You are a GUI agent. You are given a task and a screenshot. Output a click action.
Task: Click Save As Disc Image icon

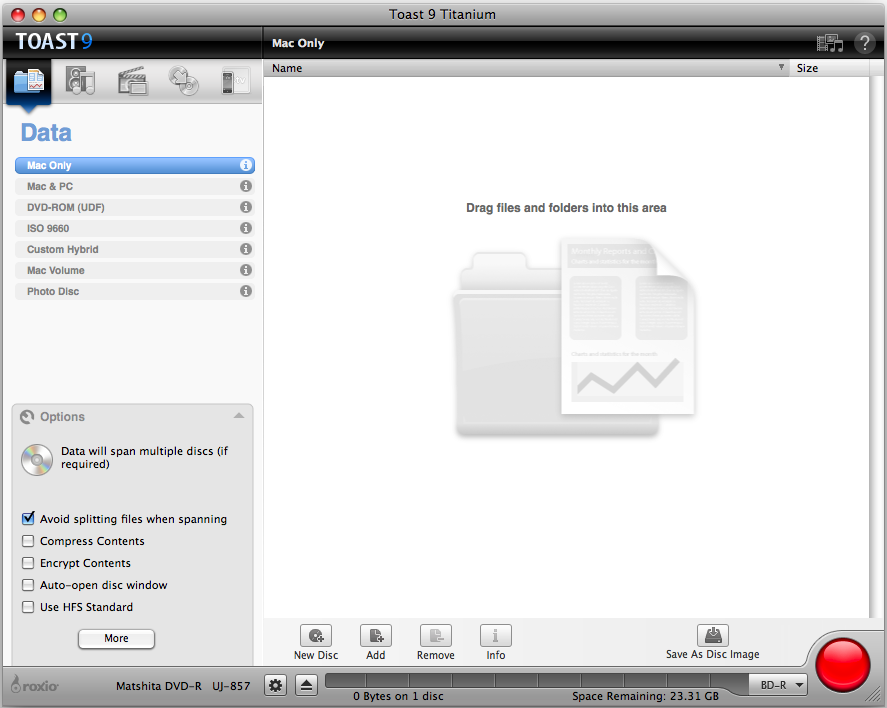pyautogui.click(x=713, y=635)
